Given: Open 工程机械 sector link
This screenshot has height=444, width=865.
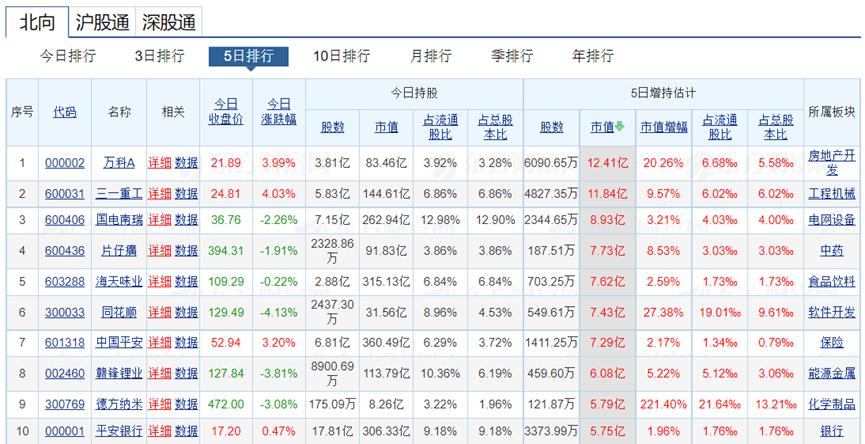Looking at the screenshot, I should tap(831, 194).
